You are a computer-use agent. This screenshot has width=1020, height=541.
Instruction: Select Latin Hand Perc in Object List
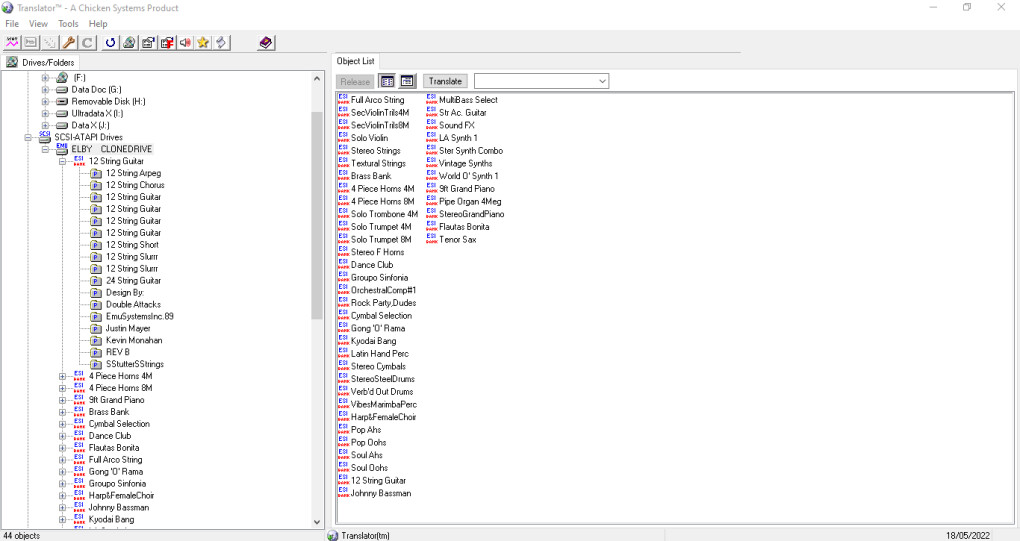click(380, 354)
